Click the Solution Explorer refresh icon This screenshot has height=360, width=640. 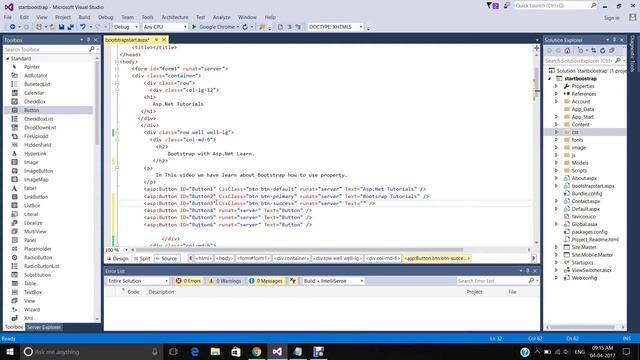(x=602, y=51)
